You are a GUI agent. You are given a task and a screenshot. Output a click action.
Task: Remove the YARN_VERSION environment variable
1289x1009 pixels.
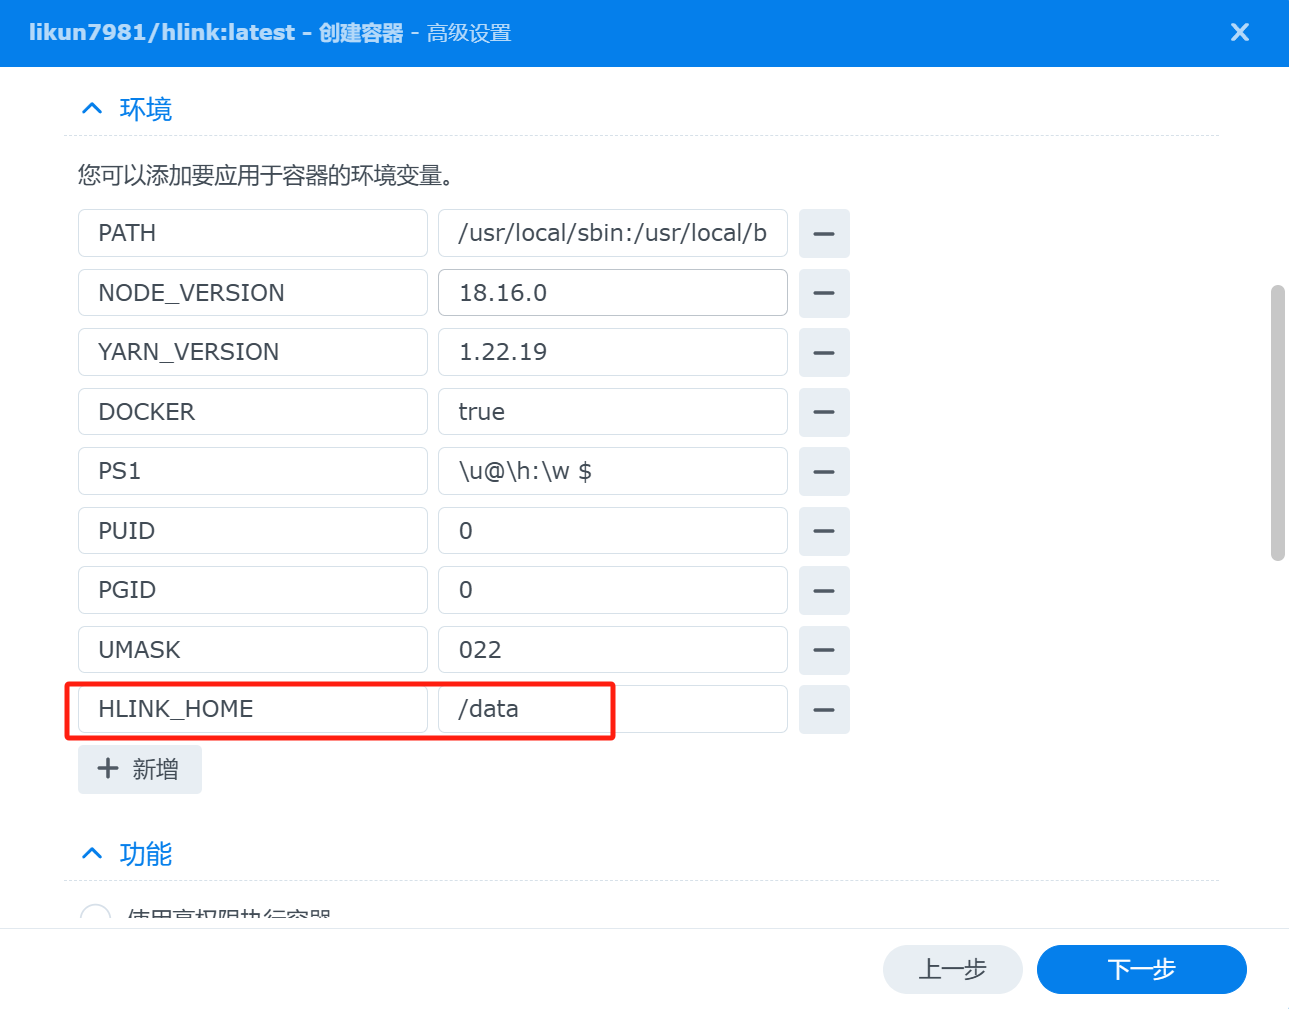[x=823, y=352]
